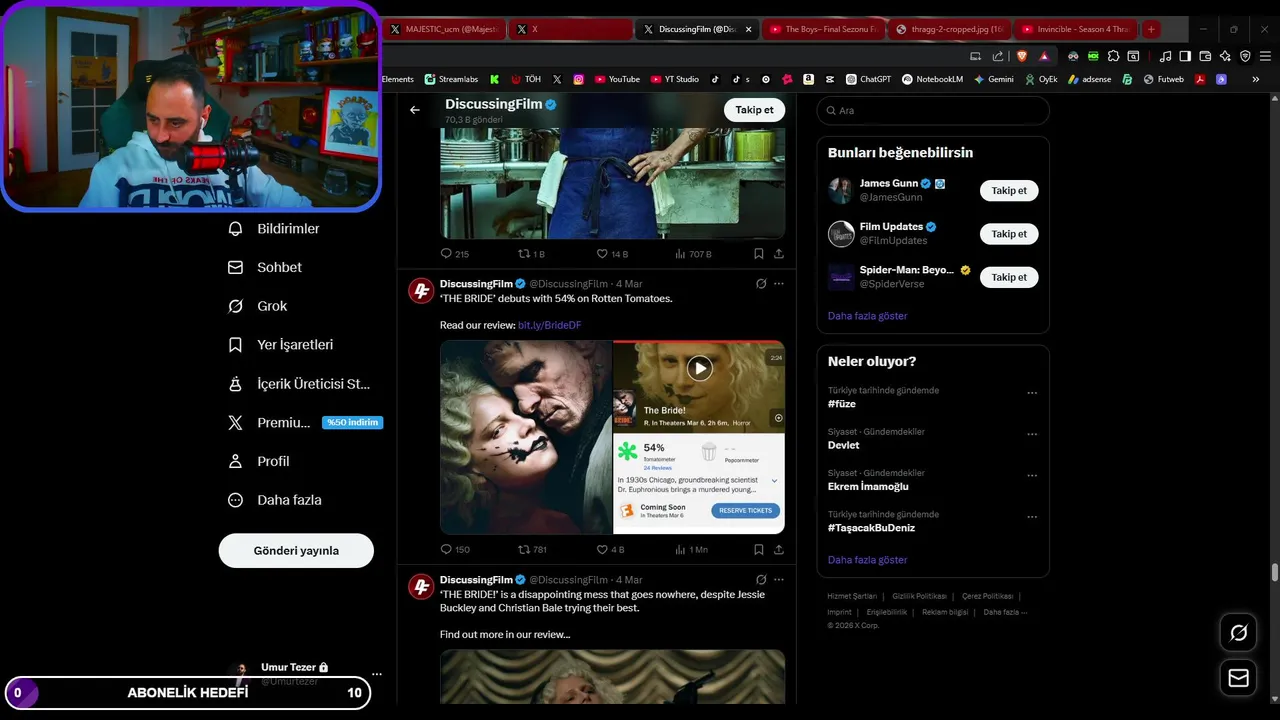This screenshot has width=1280, height=720.
Task: View analytics of the 1 Mn views post
Action: (x=691, y=549)
